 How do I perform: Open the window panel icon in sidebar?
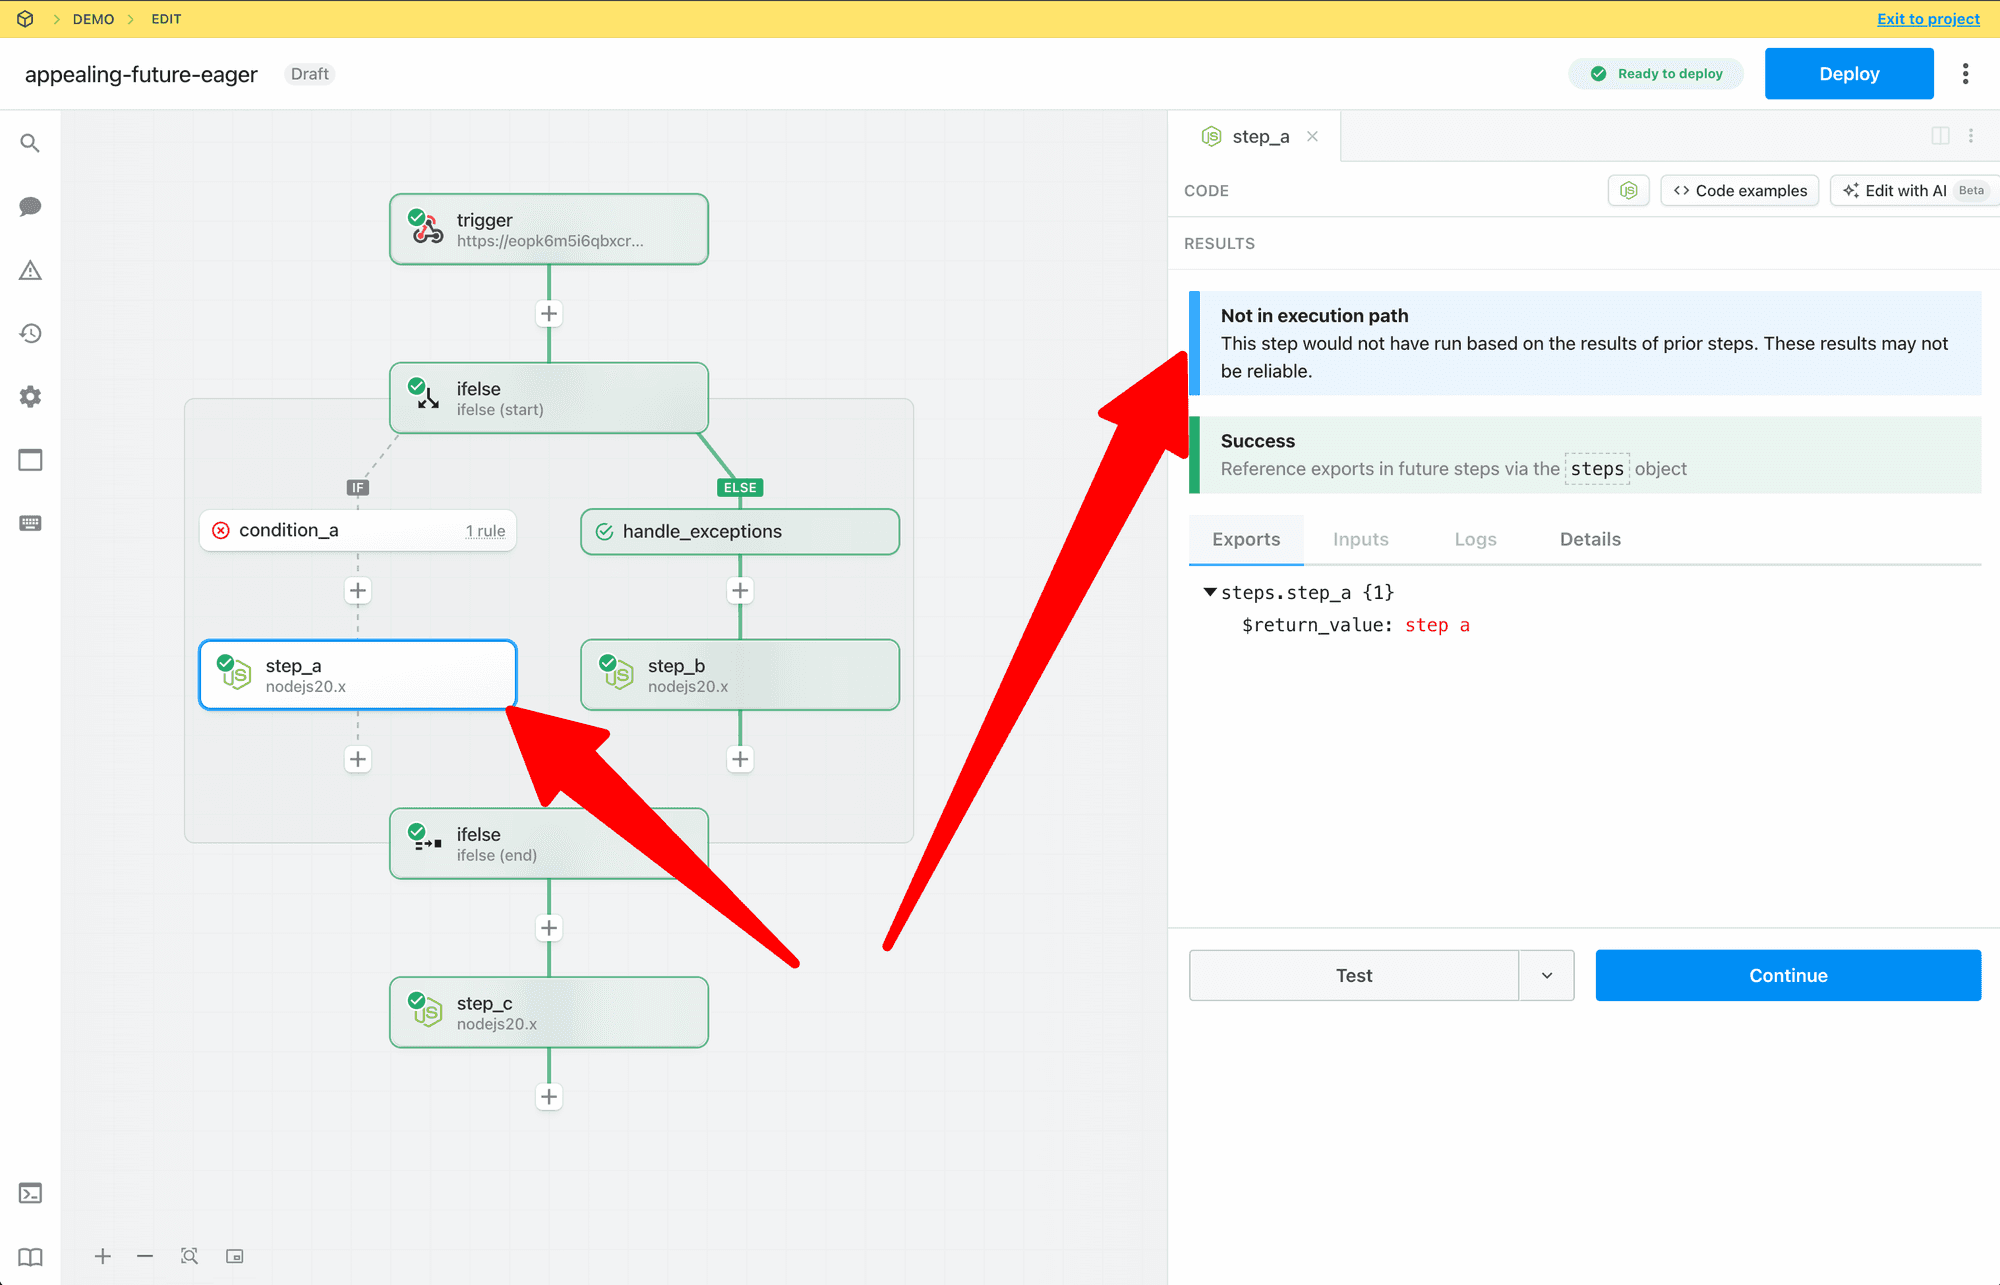(30, 460)
